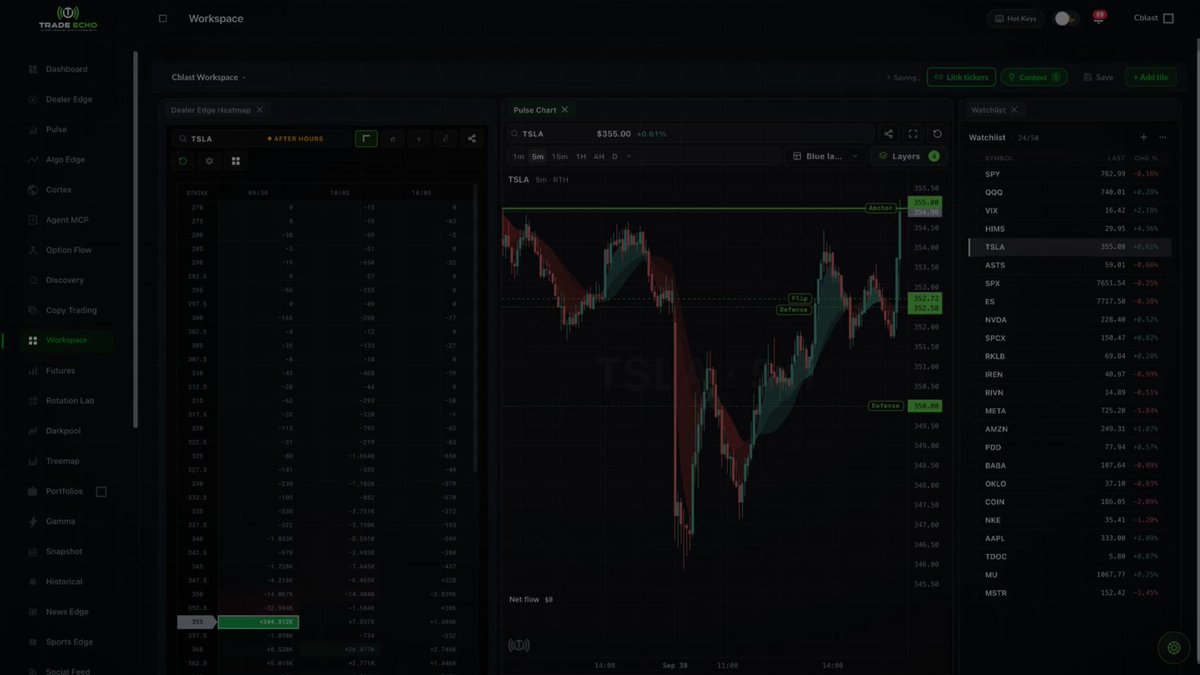Reload the Pulse Chart
This screenshot has height=675, width=1200.
click(937, 134)
